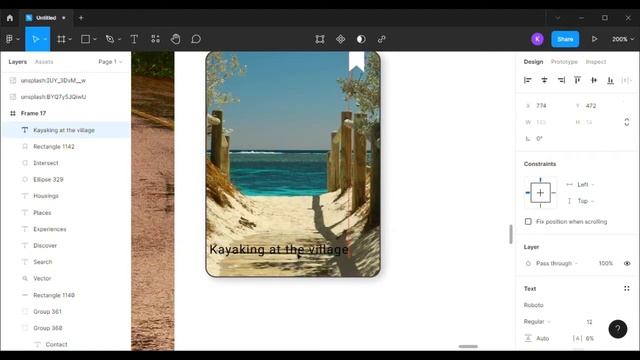Click the layer opacity field 100%
Viewport: 640px width, 360px height.
click(606, 263)
